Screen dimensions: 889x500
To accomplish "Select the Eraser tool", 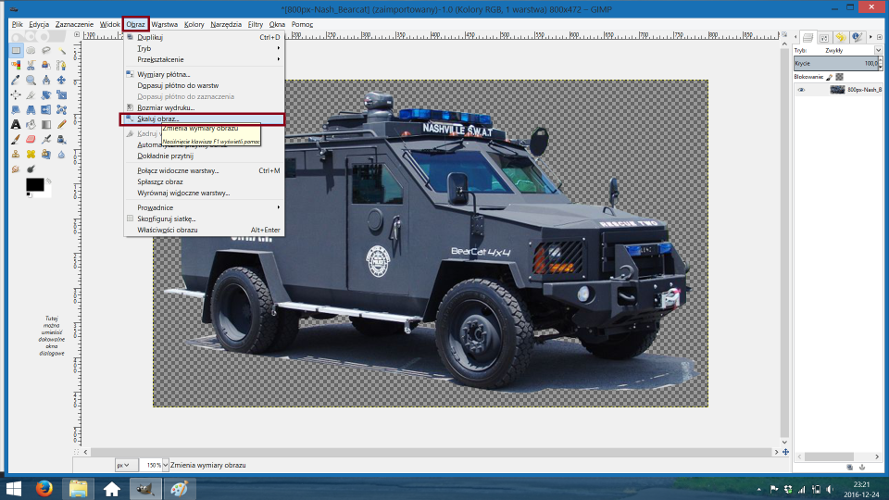I will point(31,139).
